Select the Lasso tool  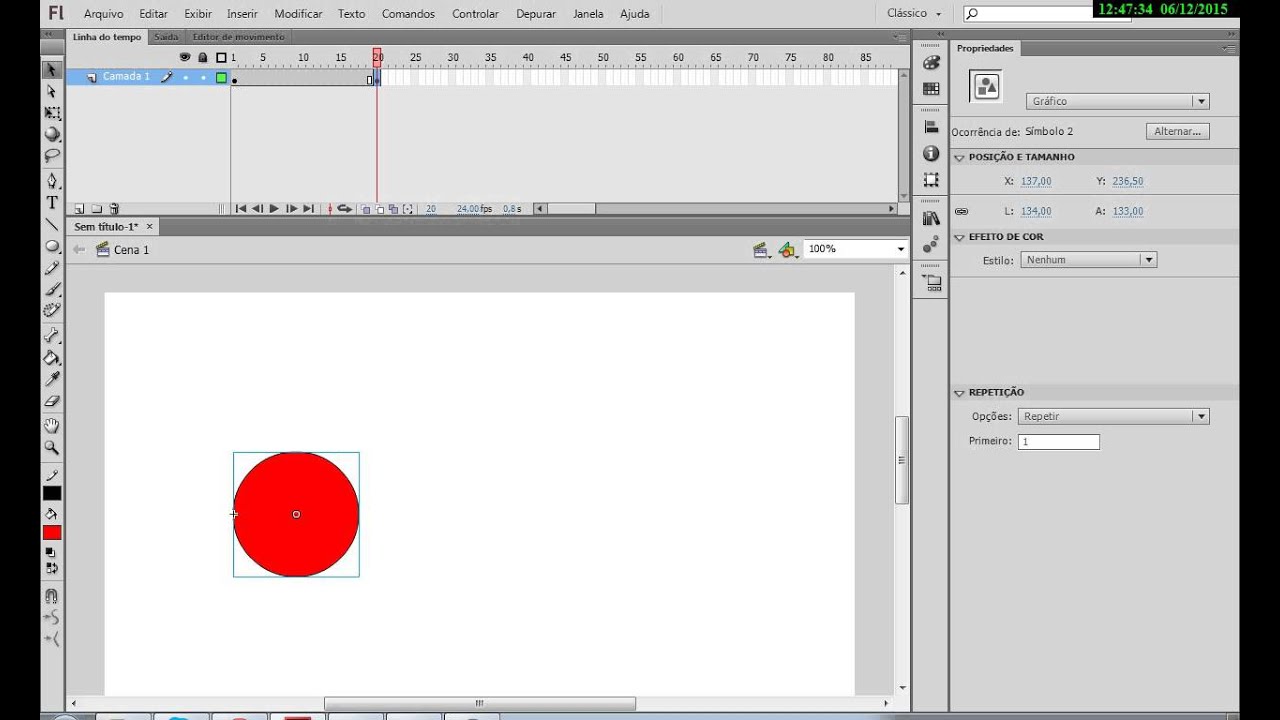pyautogui.click(x=52, y=156)
